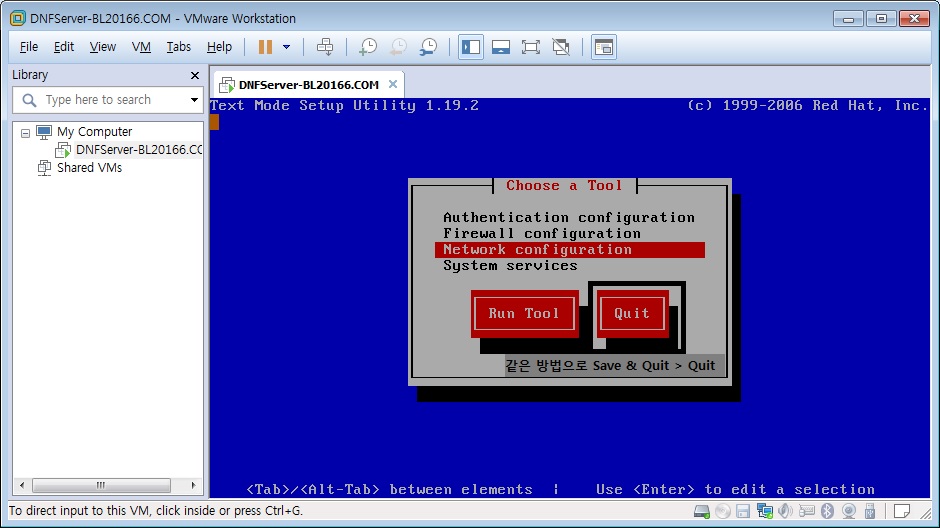Toggle the thumbnail bar view button

pos(501,47)
